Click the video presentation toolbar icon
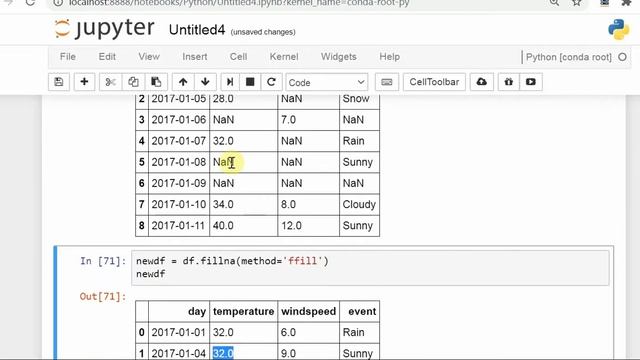Viewport: 640px width, 360px height. pos(531,82)
